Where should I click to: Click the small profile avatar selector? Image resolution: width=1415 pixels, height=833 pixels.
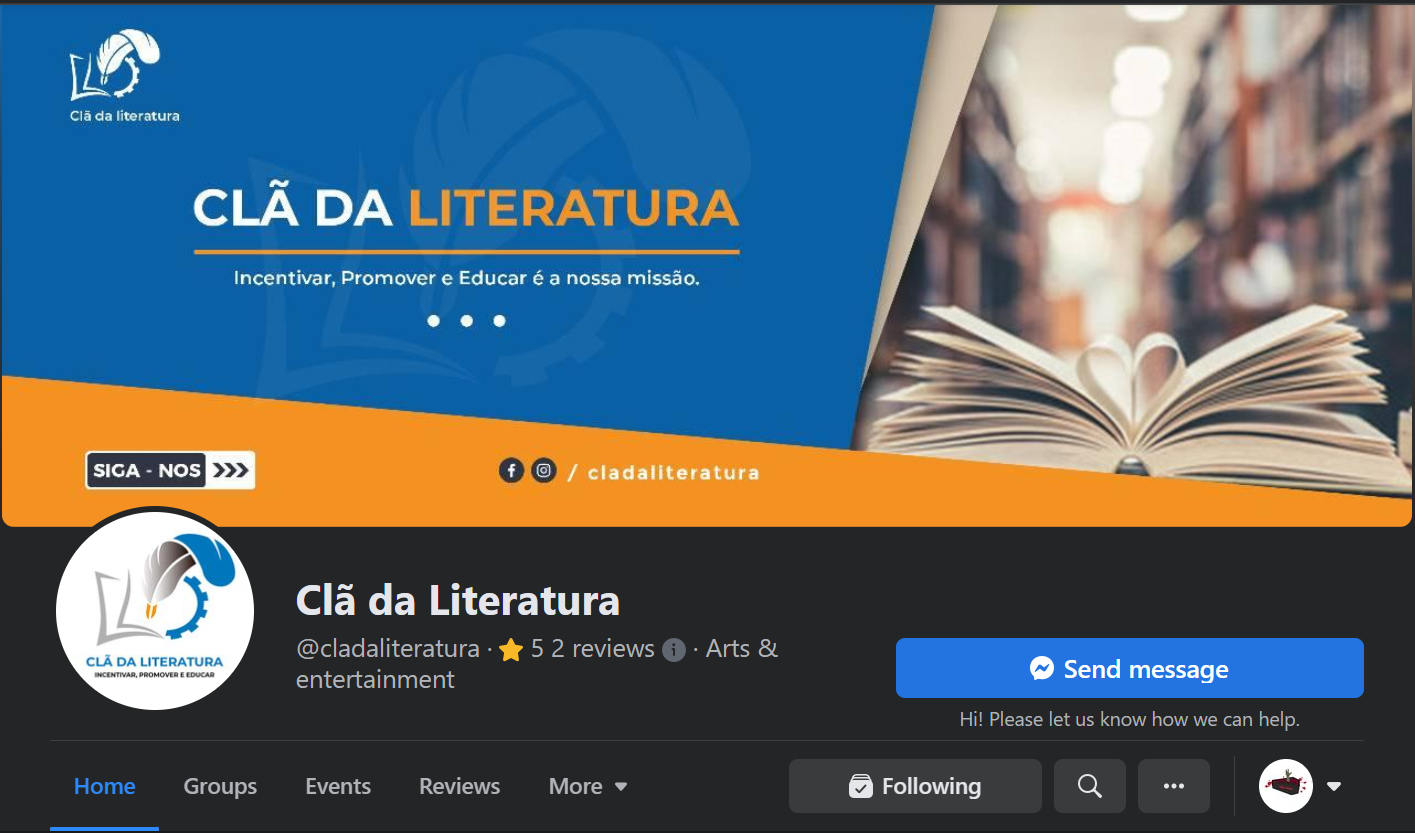coord(1285,786)
